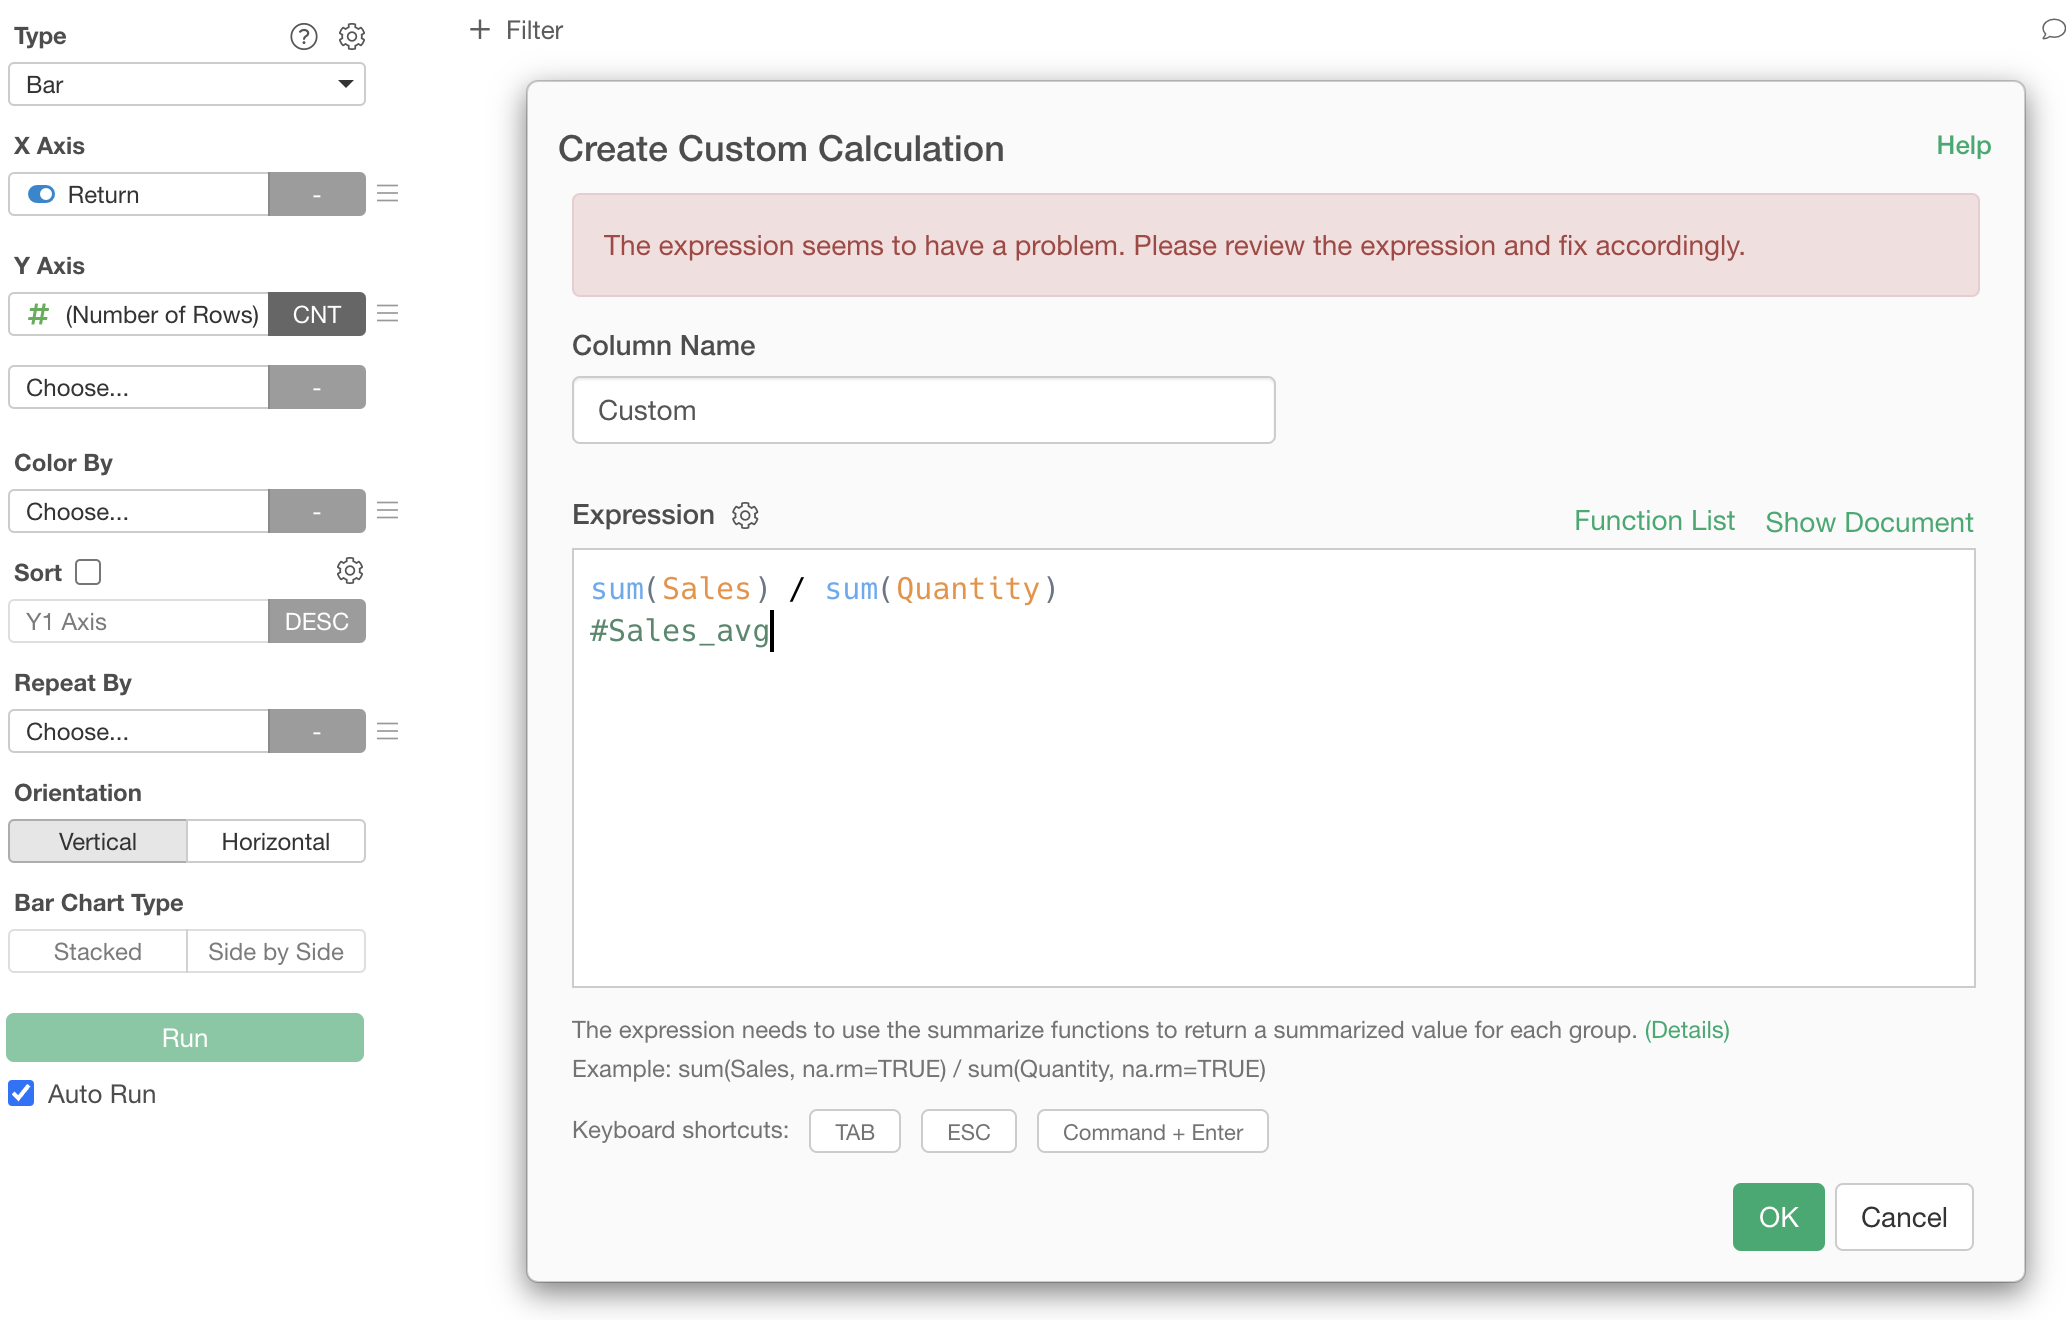Uncheck the Auto Run checkbox
This screenshot has height=1320, width=2066.
21,1093
